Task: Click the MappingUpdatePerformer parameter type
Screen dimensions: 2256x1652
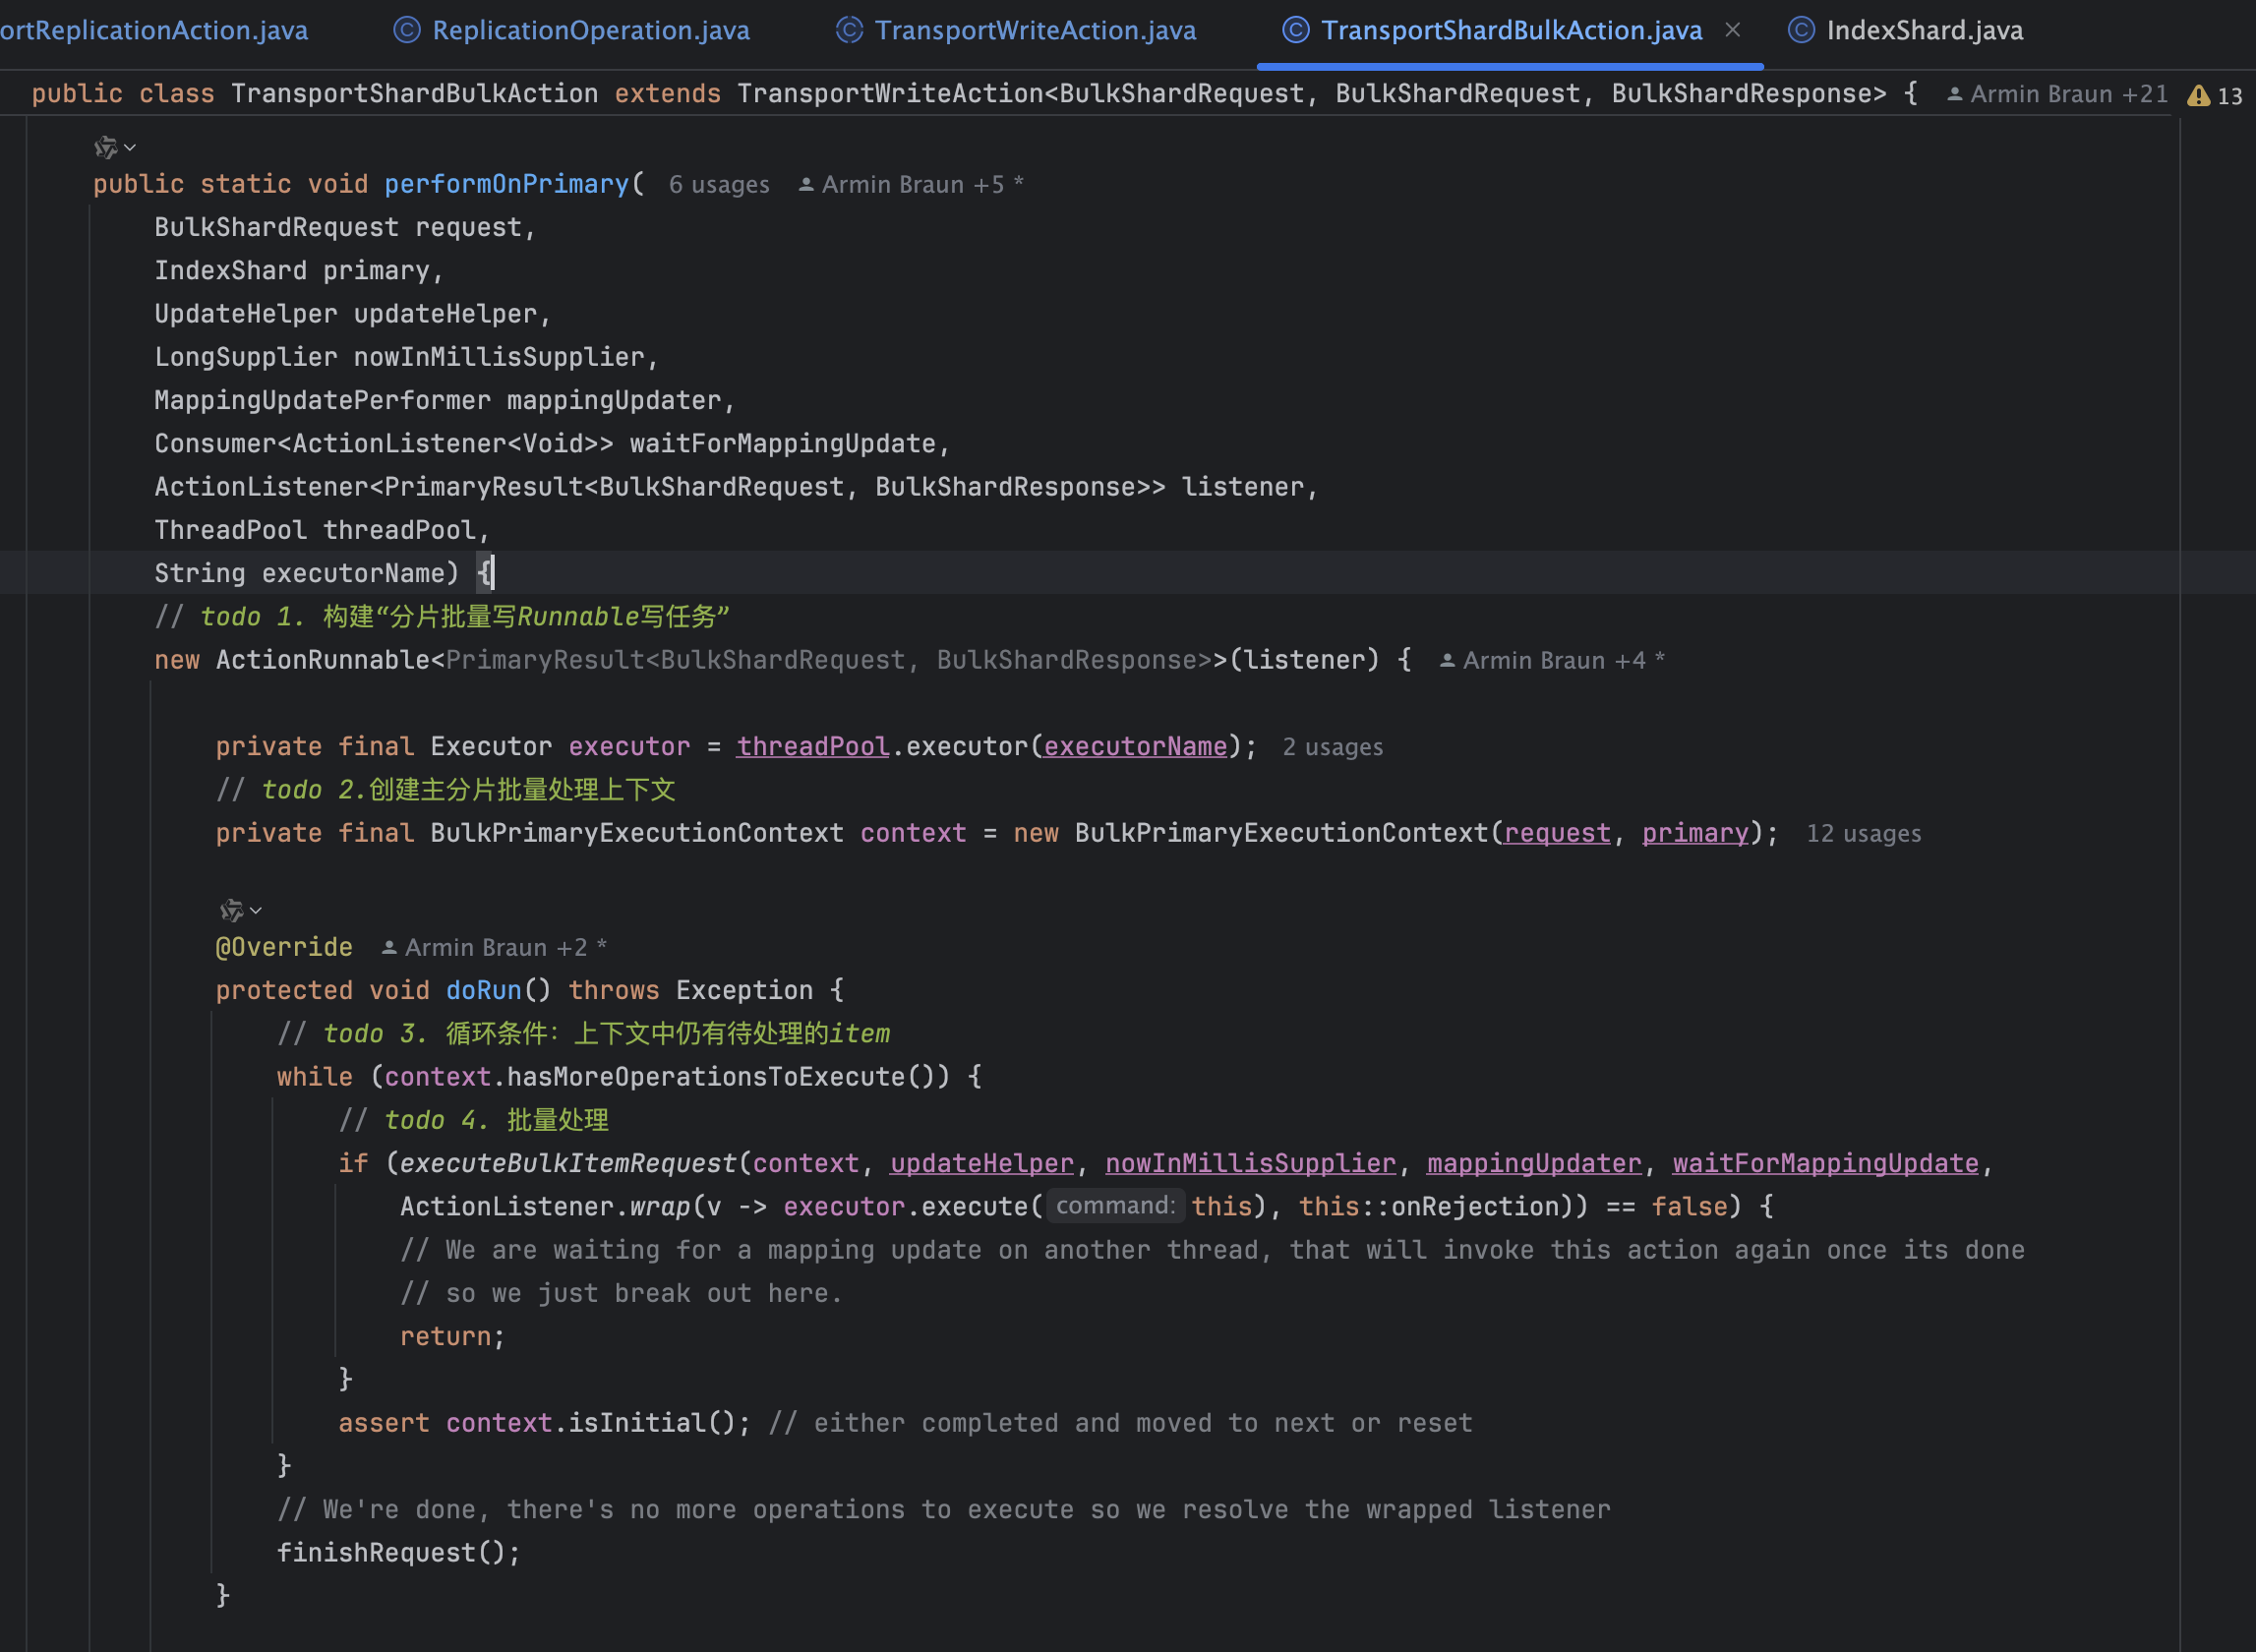Action: point(323,401)
